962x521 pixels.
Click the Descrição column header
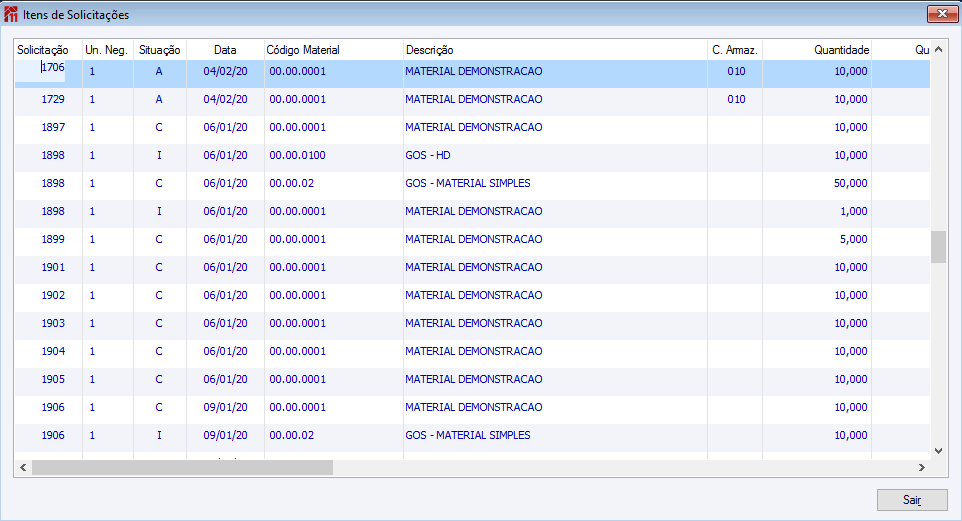click(555, 50)
